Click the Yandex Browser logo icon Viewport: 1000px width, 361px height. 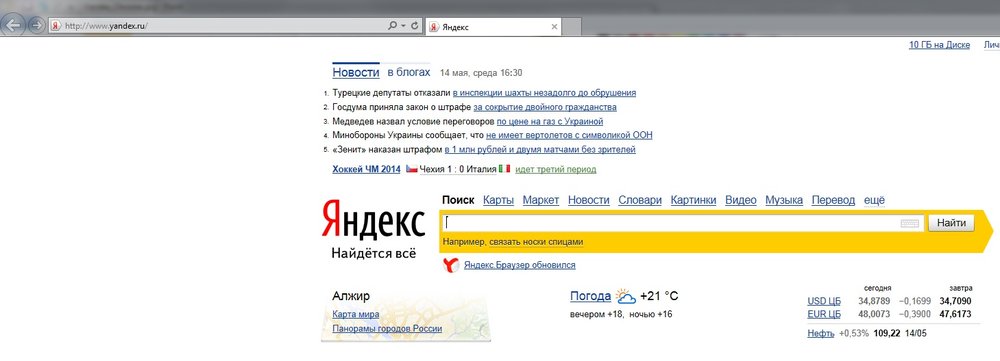tap(451, 265)
